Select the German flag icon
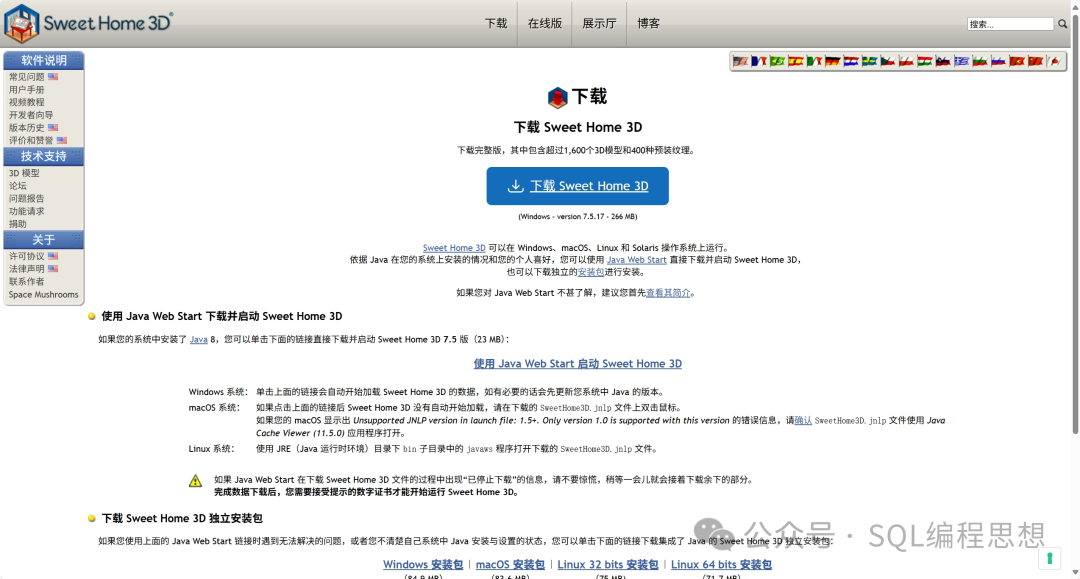The width and height of the screenshot is (1080, 579). [x=832, y=61]
